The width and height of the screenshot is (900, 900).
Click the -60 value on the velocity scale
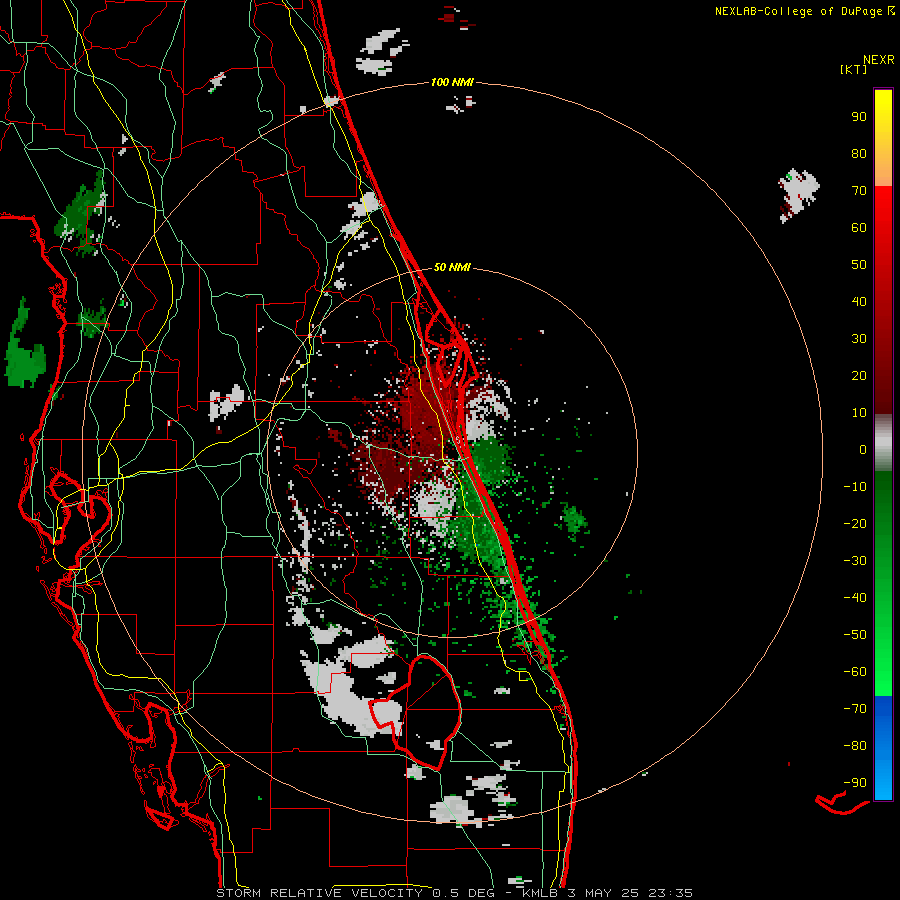pos(855,672)
